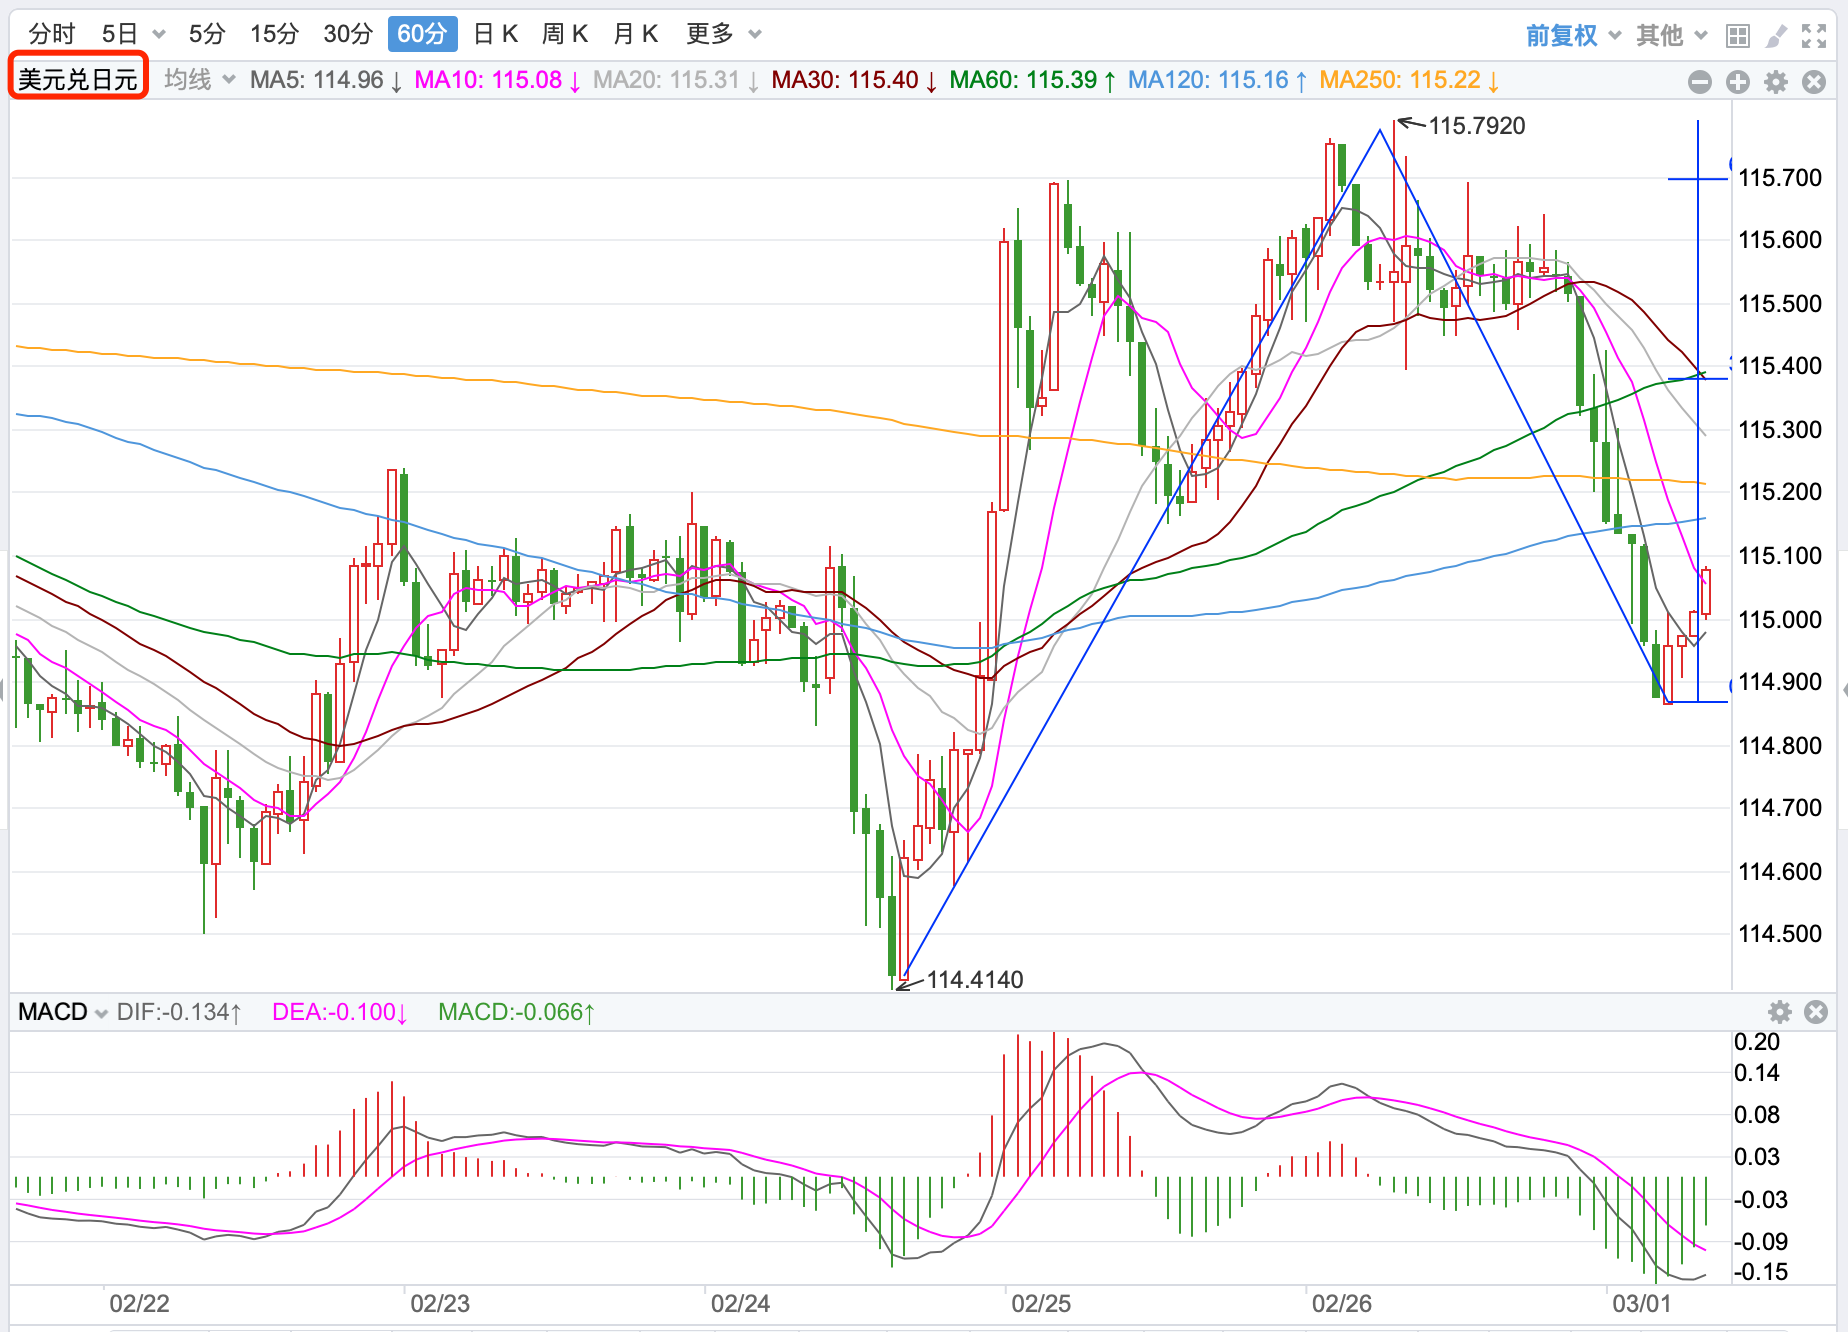
Task: Open the grid layout icon
Action: coord(1738,36)
